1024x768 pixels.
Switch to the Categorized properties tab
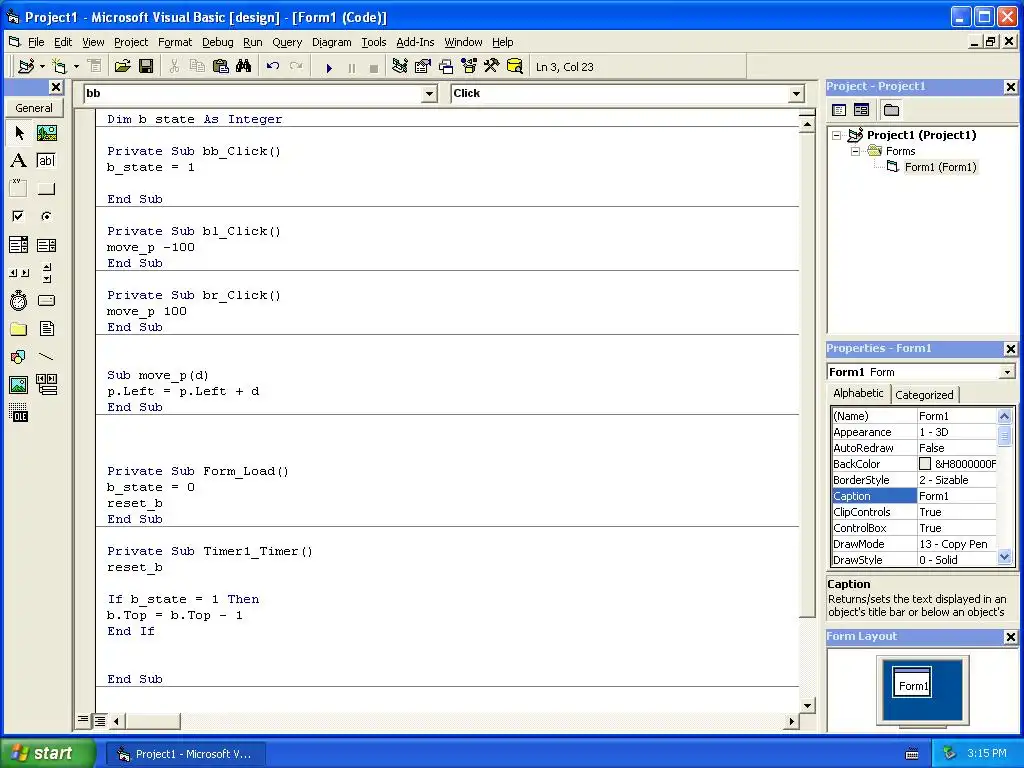coord(923,394)
